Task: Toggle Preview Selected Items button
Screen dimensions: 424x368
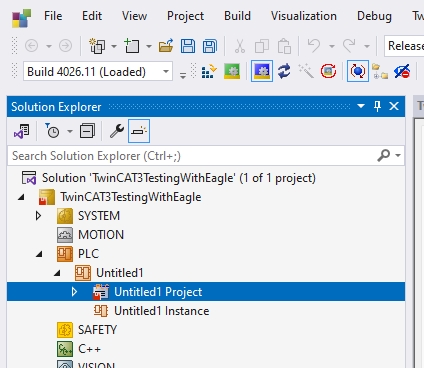Action: pyautogui.click(x=139, y=131)
